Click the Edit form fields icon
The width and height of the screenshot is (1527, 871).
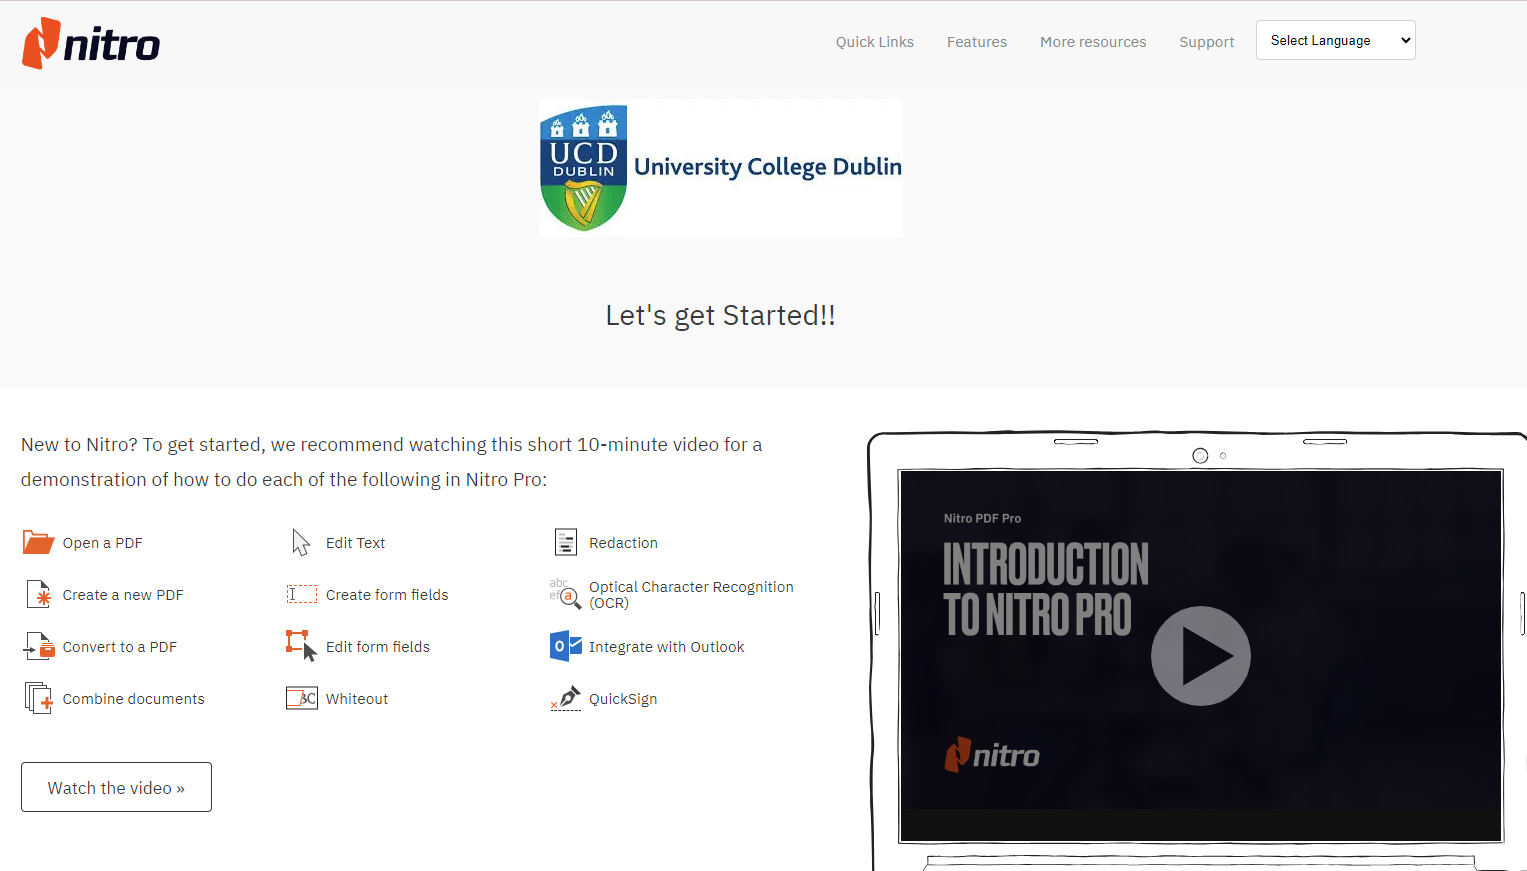[301, 645]
